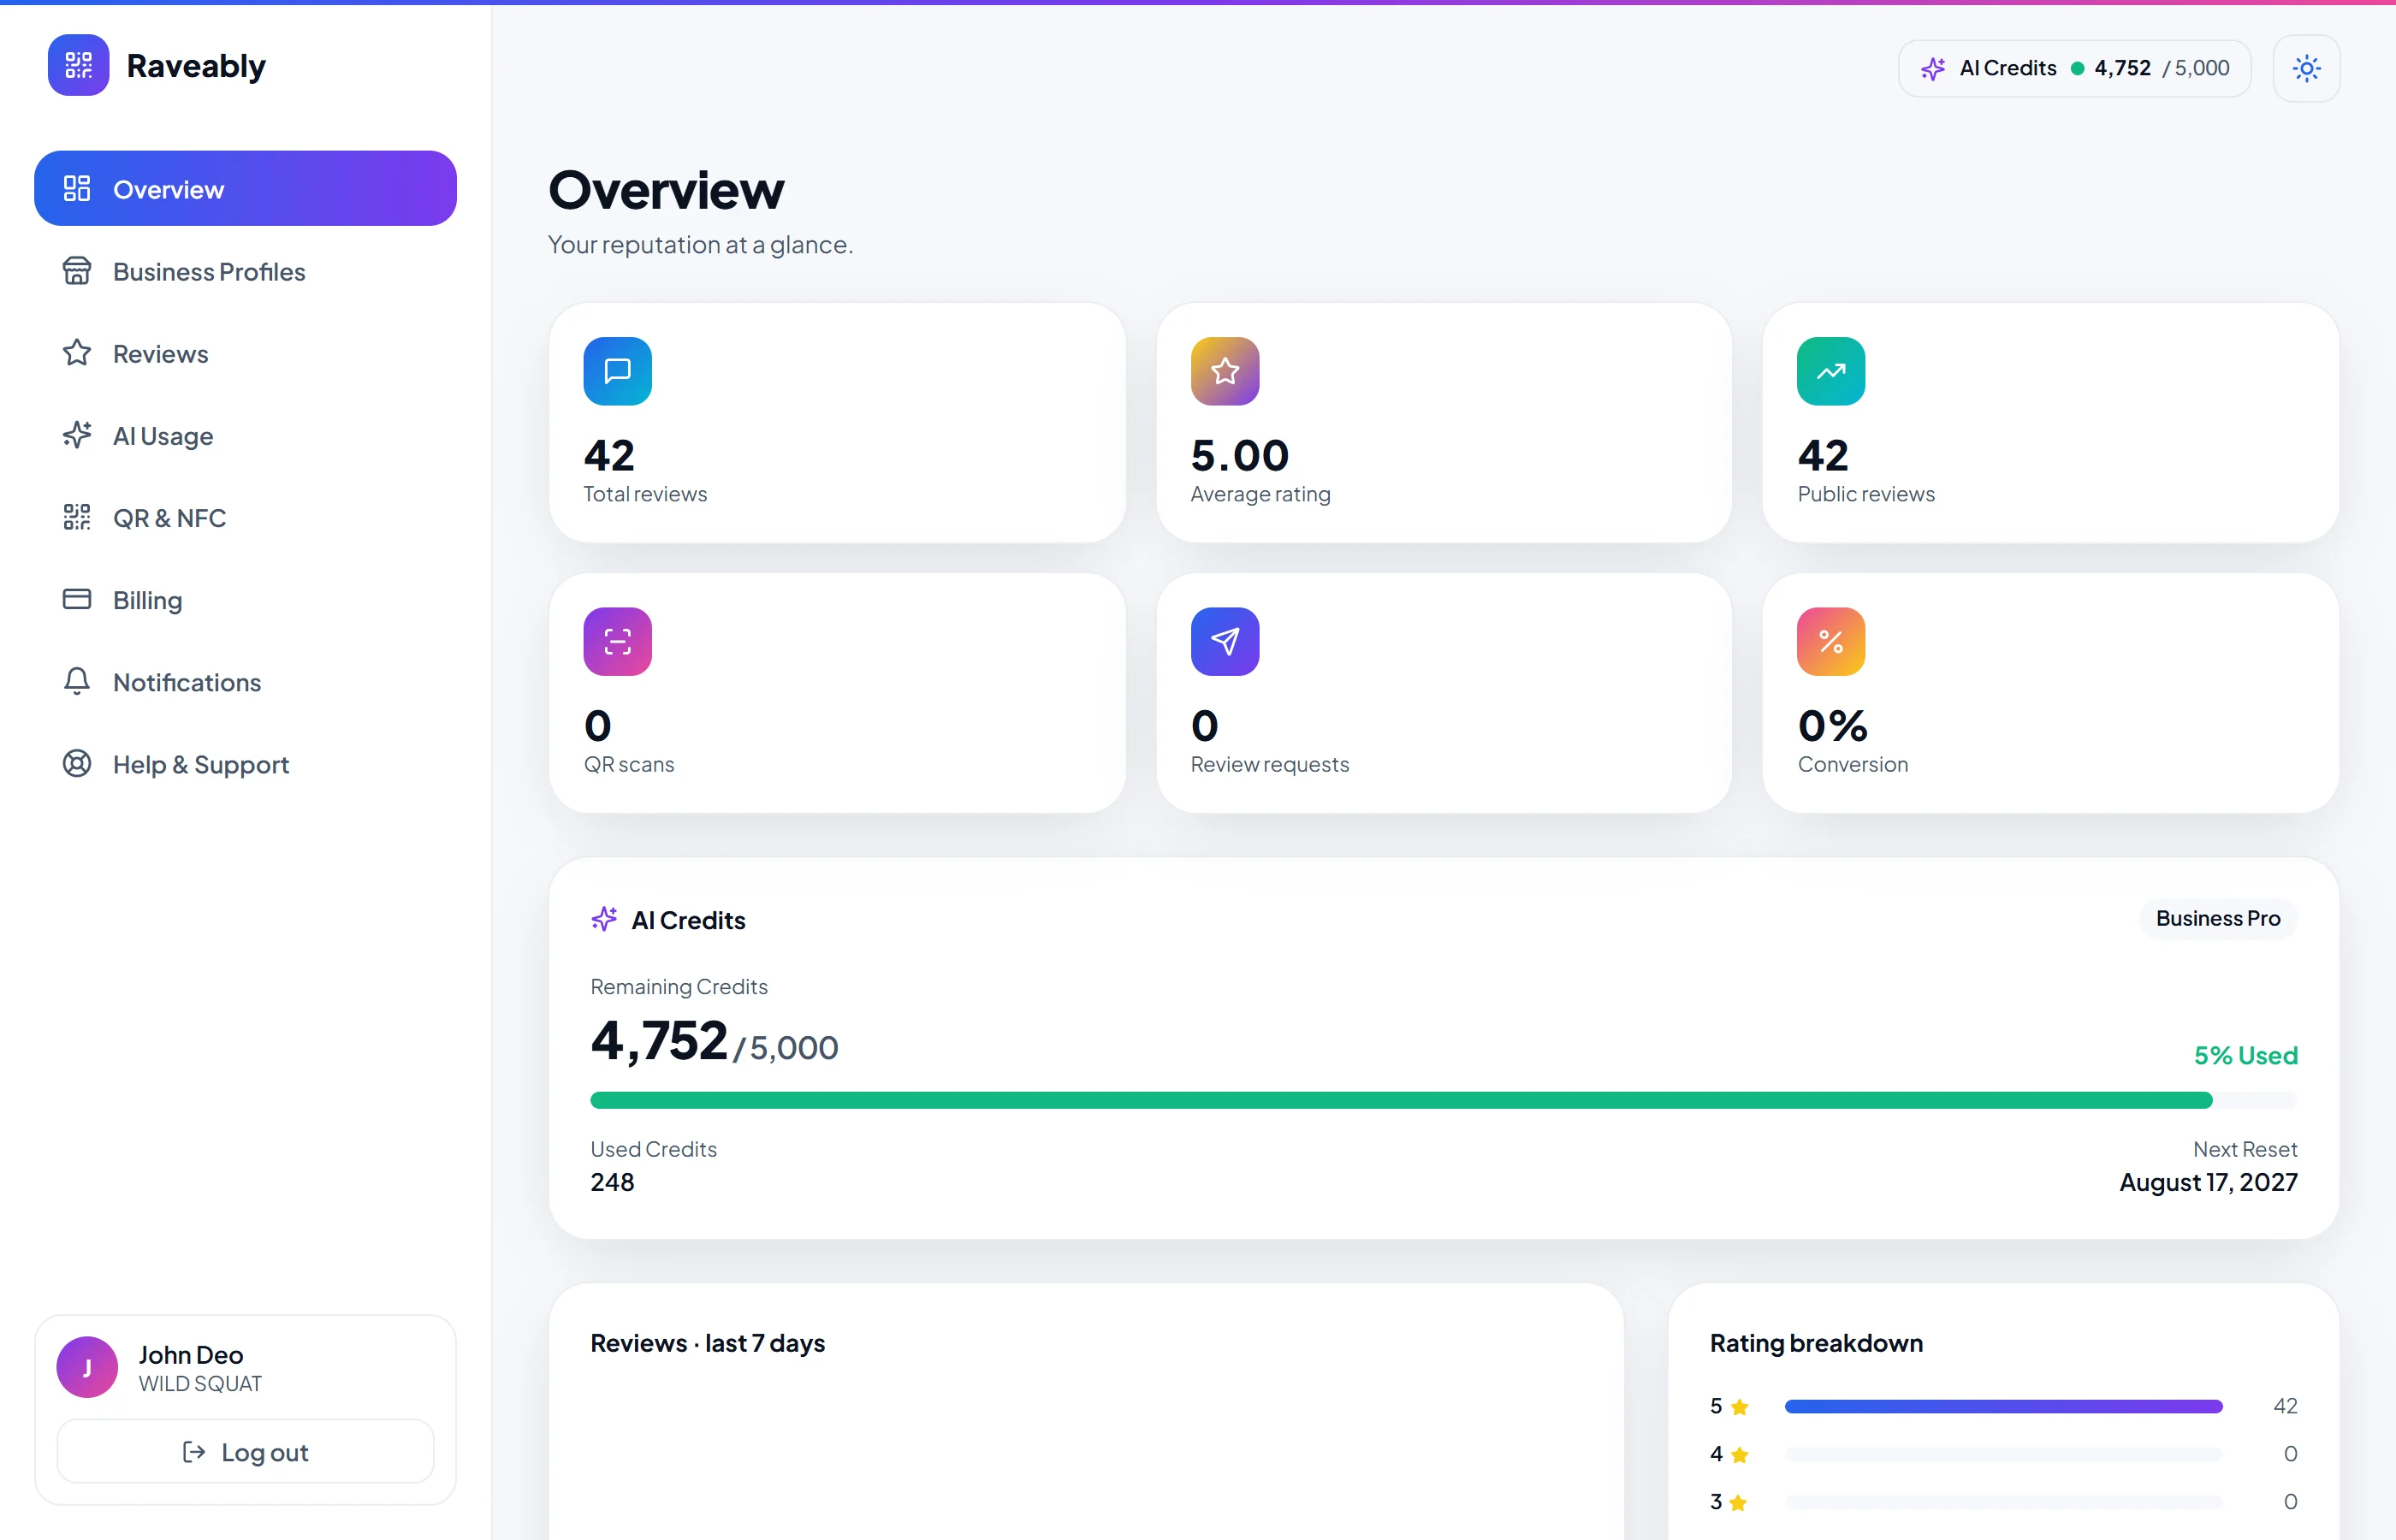The height and width of the screenshot is (1540, 2396).
Task: Click the 4-star rating breakdown bar
Action: (x=2002, y=1454)
